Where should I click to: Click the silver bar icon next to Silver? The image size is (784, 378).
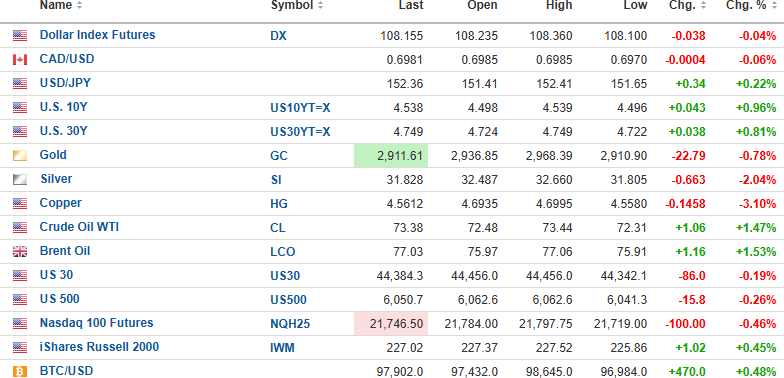[x=20, y=180]
